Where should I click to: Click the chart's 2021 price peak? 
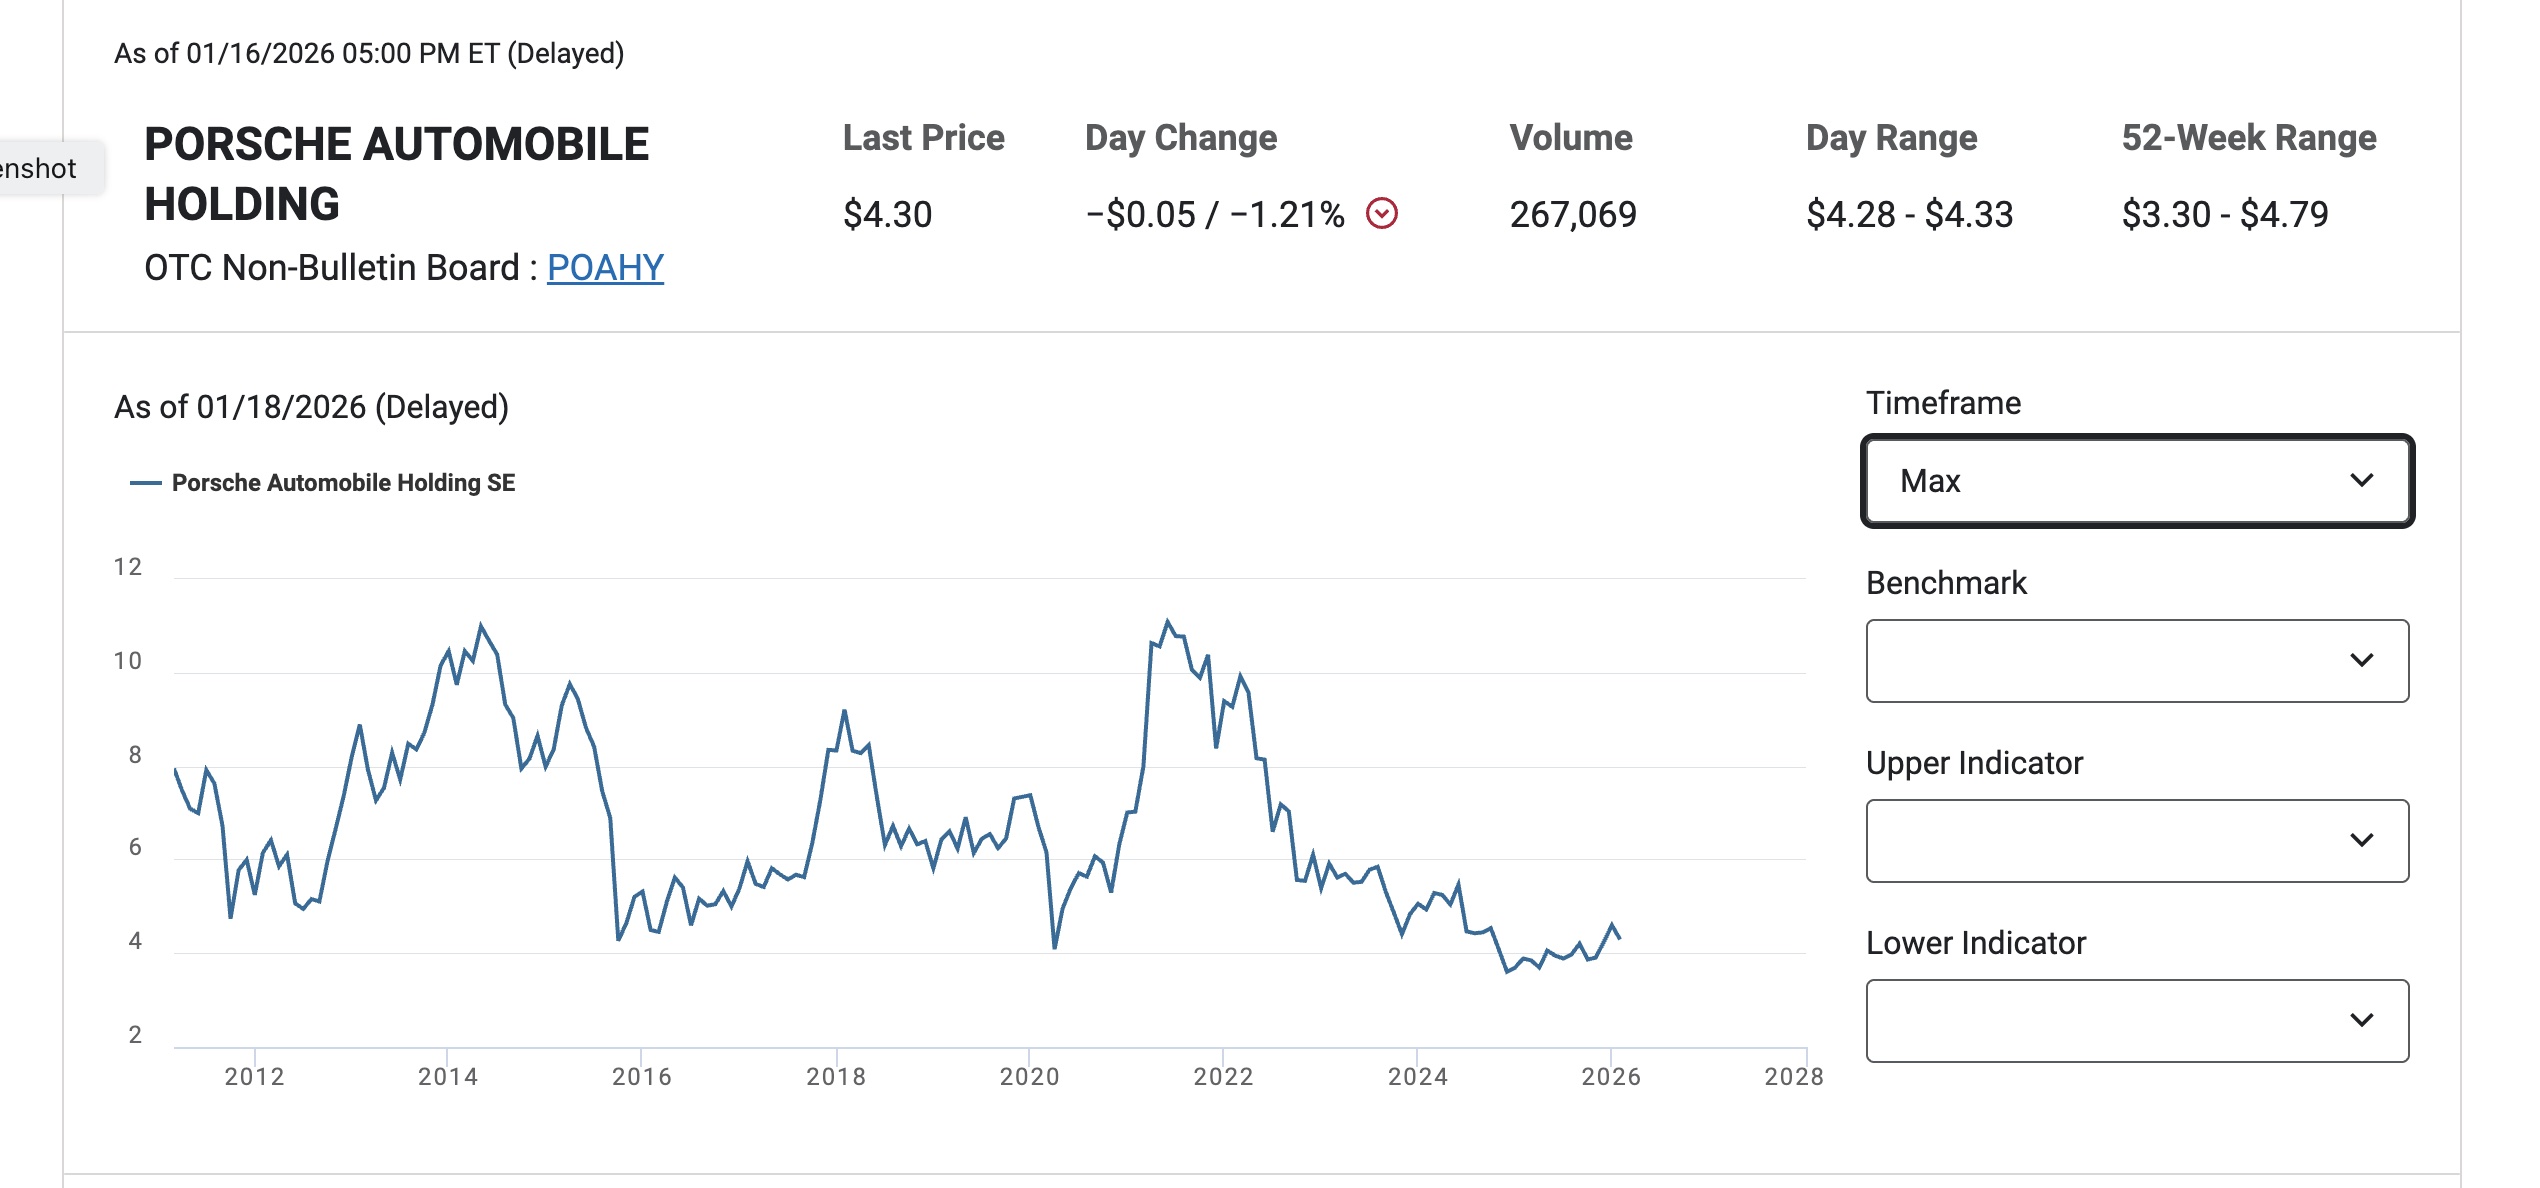pyautogui.click(x=1167, y=622)
